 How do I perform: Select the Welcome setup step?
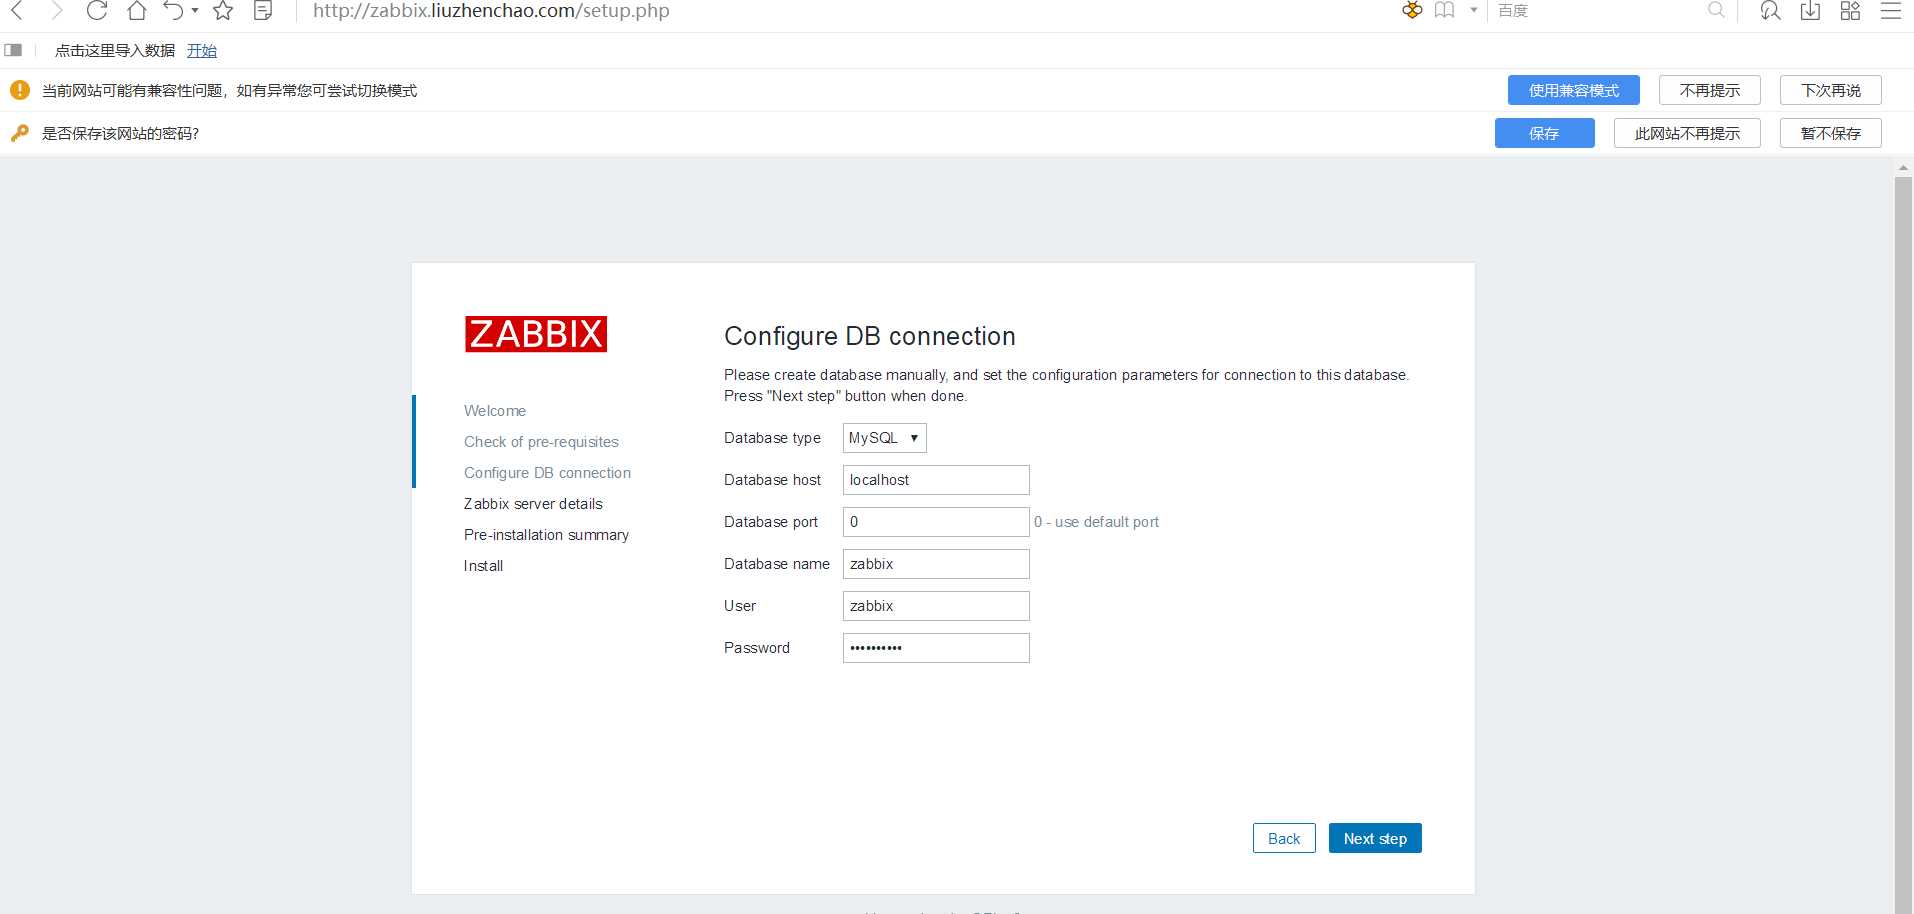[x=495, y=411]
